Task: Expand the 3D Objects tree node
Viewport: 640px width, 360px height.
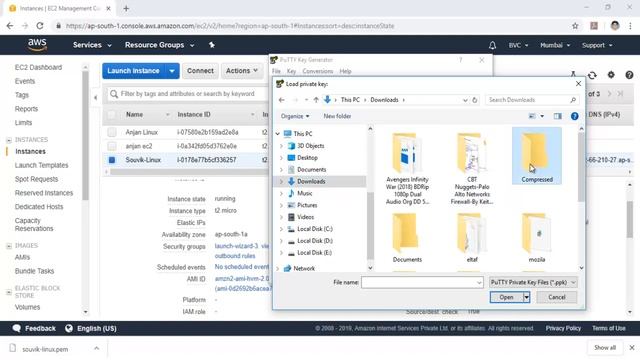Action: coord(281,146)
